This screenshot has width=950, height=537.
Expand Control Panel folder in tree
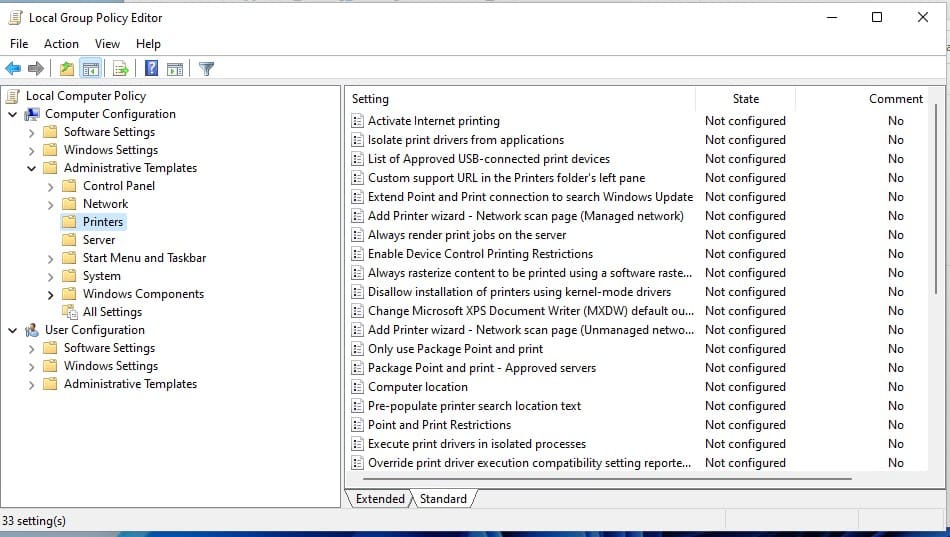51,186
